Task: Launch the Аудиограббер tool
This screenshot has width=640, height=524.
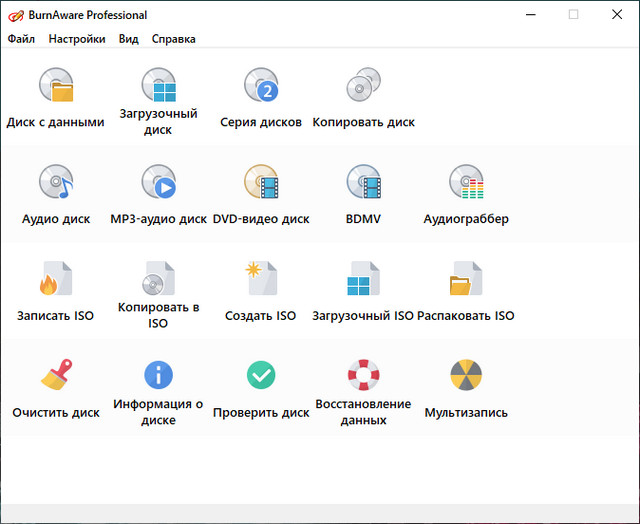Action: [466, 184]
